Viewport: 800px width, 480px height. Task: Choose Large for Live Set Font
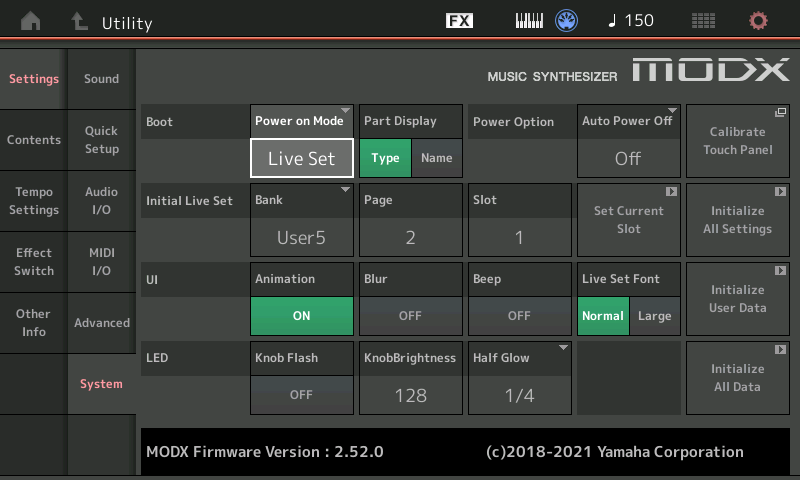pos(655,316)
